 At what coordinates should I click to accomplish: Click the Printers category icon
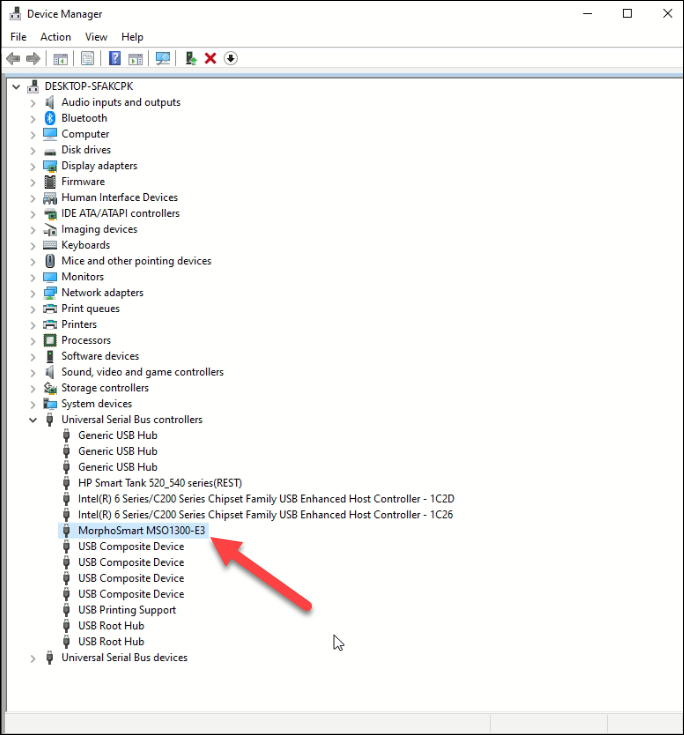click(50, 324)
